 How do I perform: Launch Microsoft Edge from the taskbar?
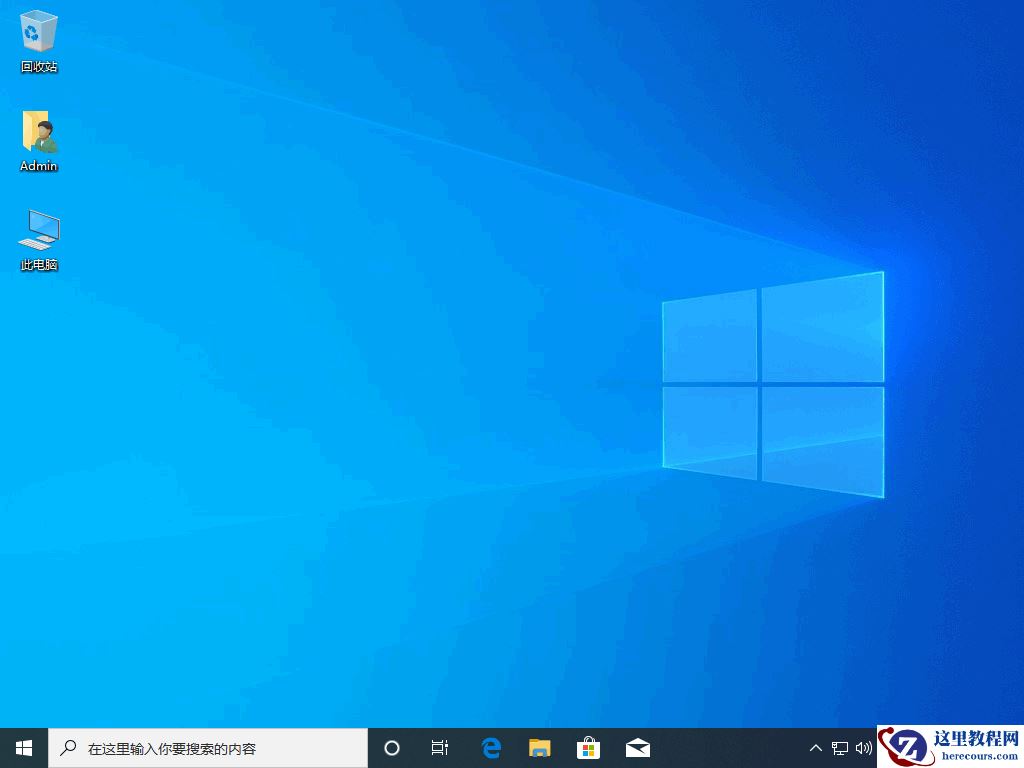pos(490,747)
